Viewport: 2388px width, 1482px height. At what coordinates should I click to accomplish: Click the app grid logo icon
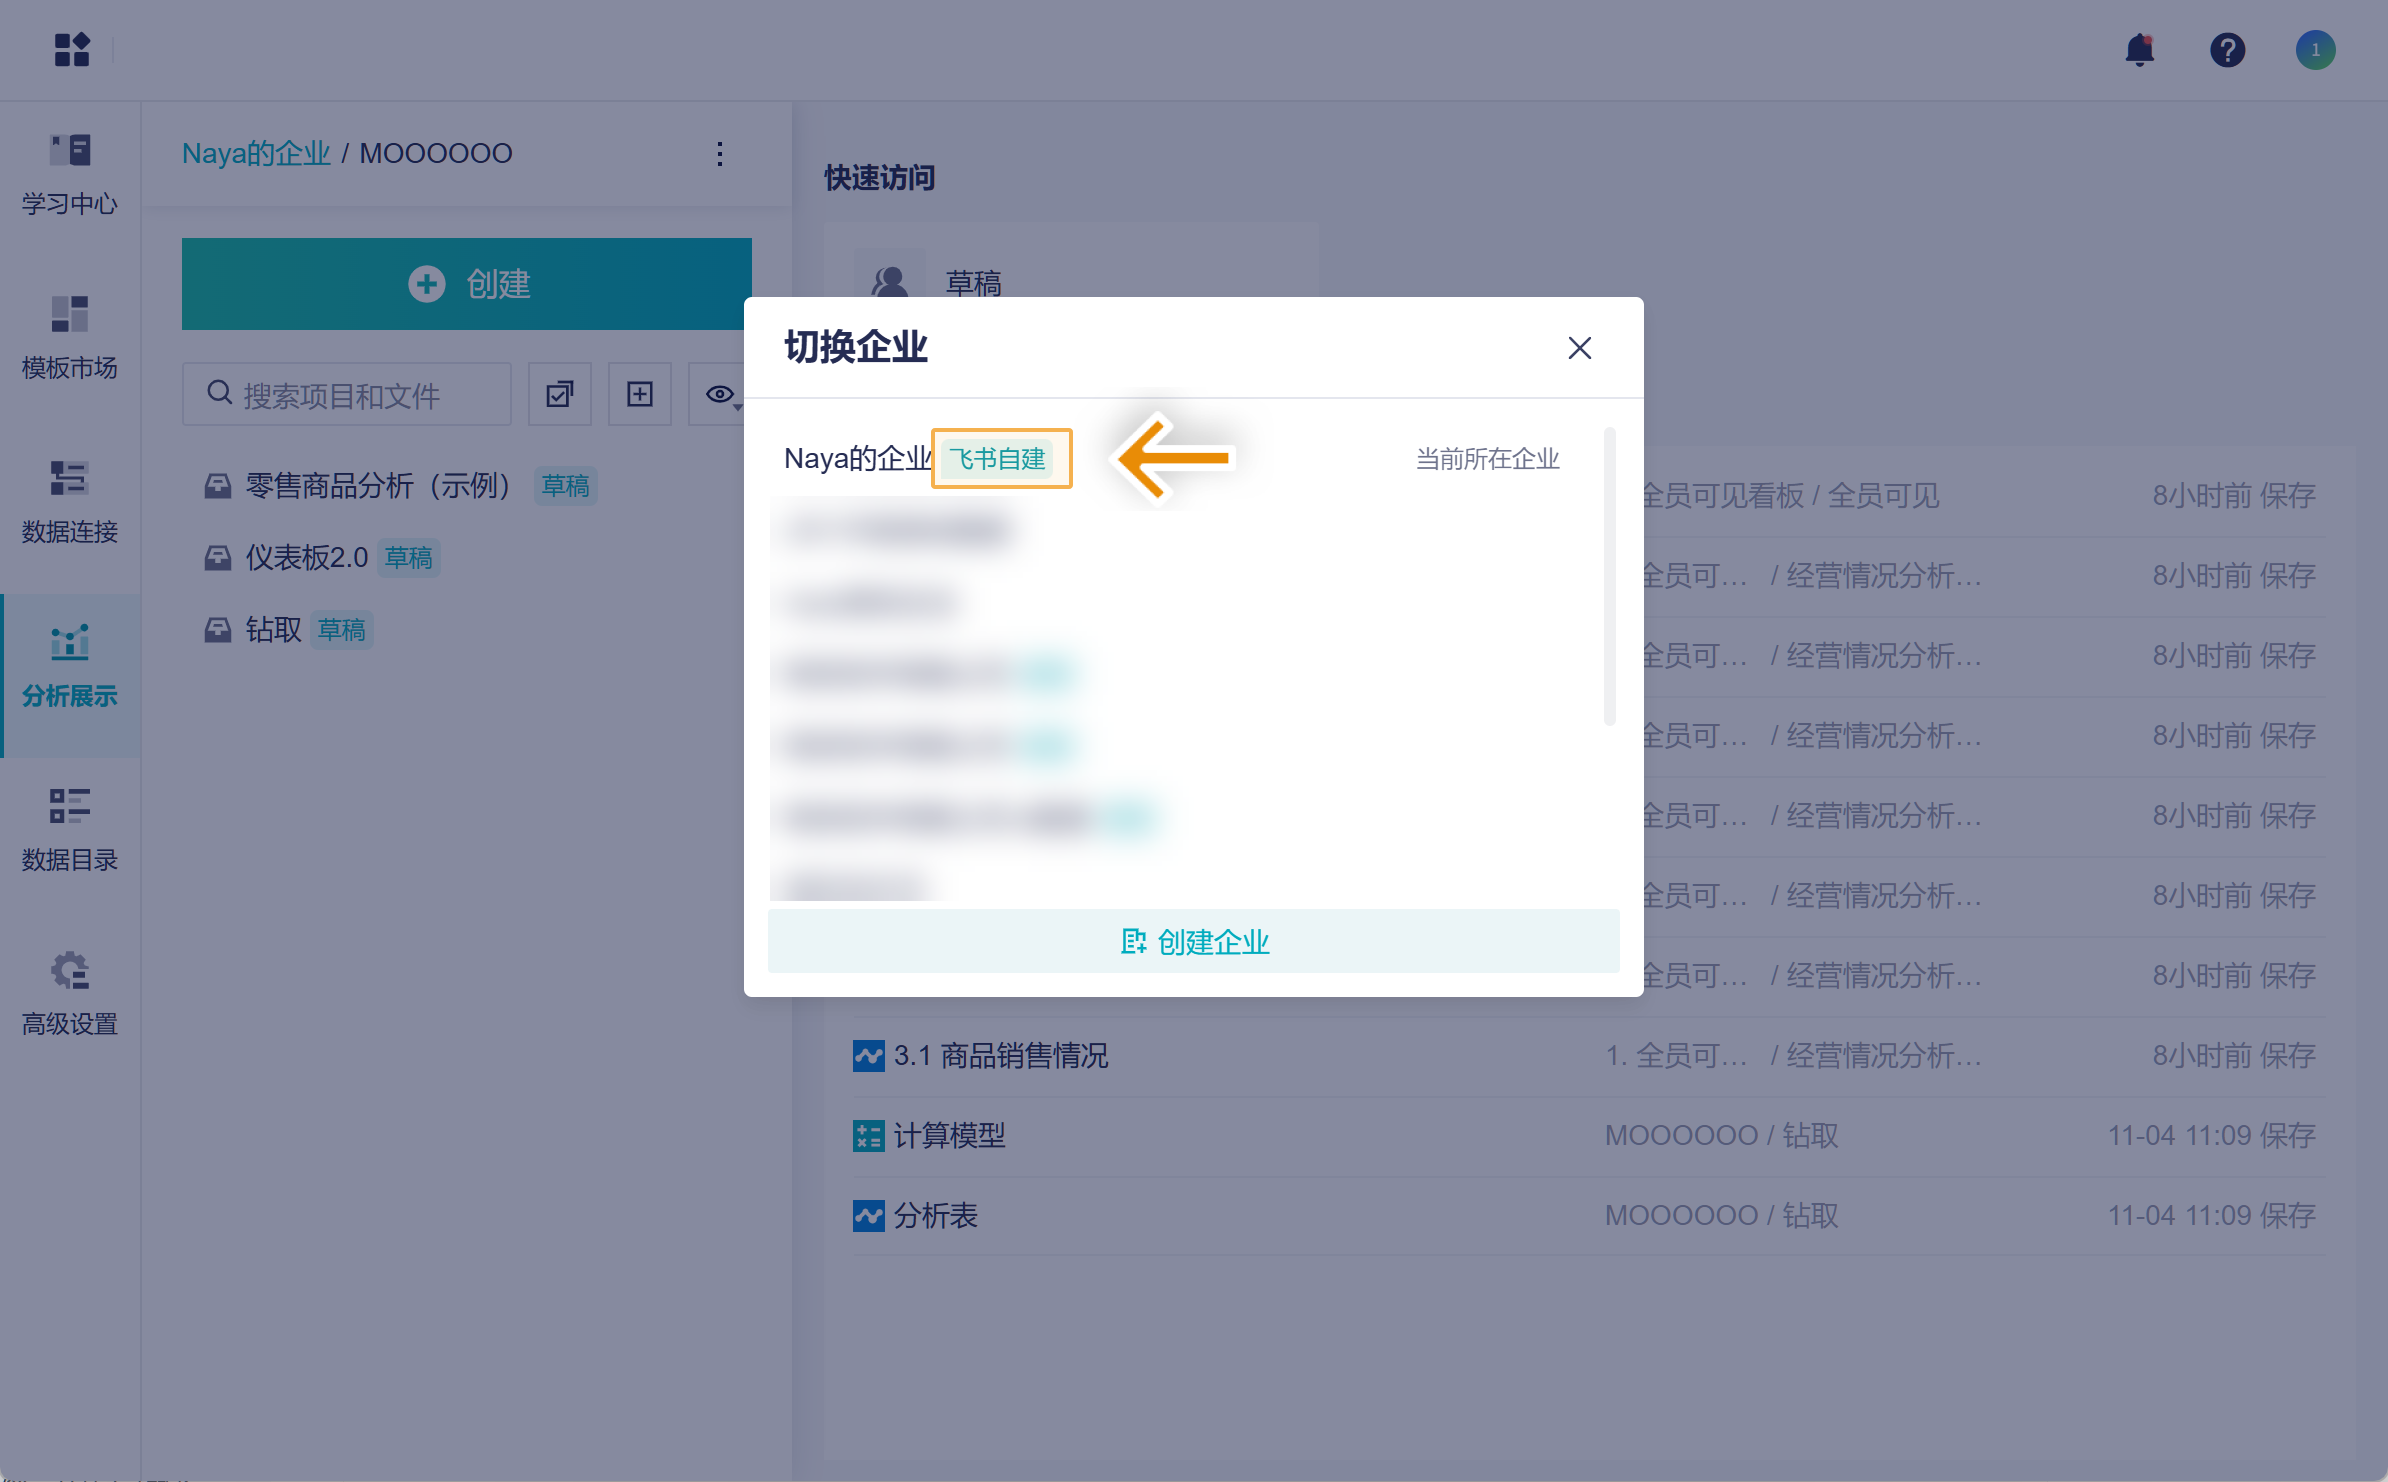72,50
